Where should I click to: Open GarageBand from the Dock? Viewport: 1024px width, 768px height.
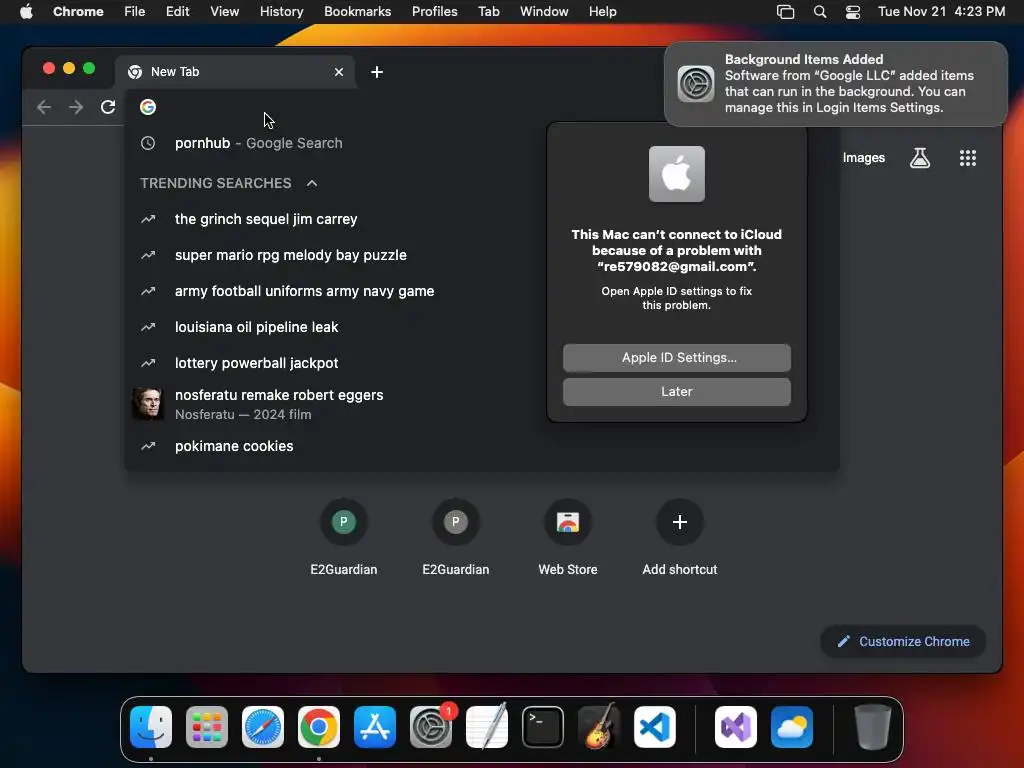tap(599, 727)
